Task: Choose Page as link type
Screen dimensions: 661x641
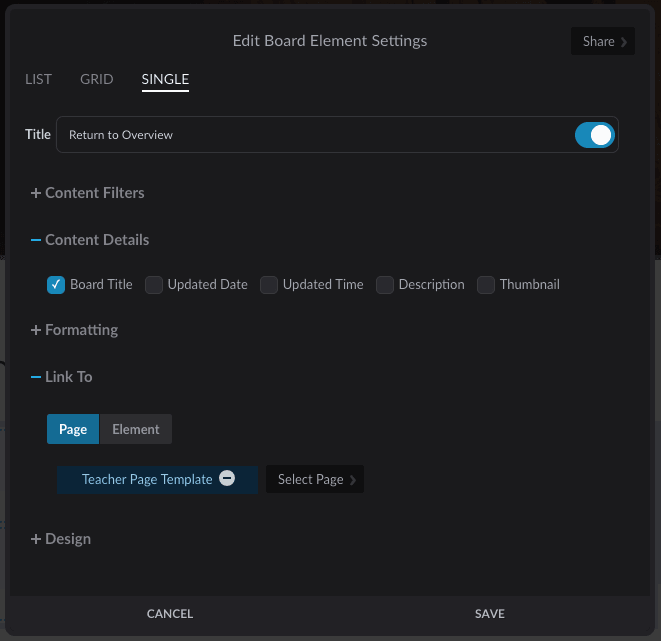Action: click(73, 429)
